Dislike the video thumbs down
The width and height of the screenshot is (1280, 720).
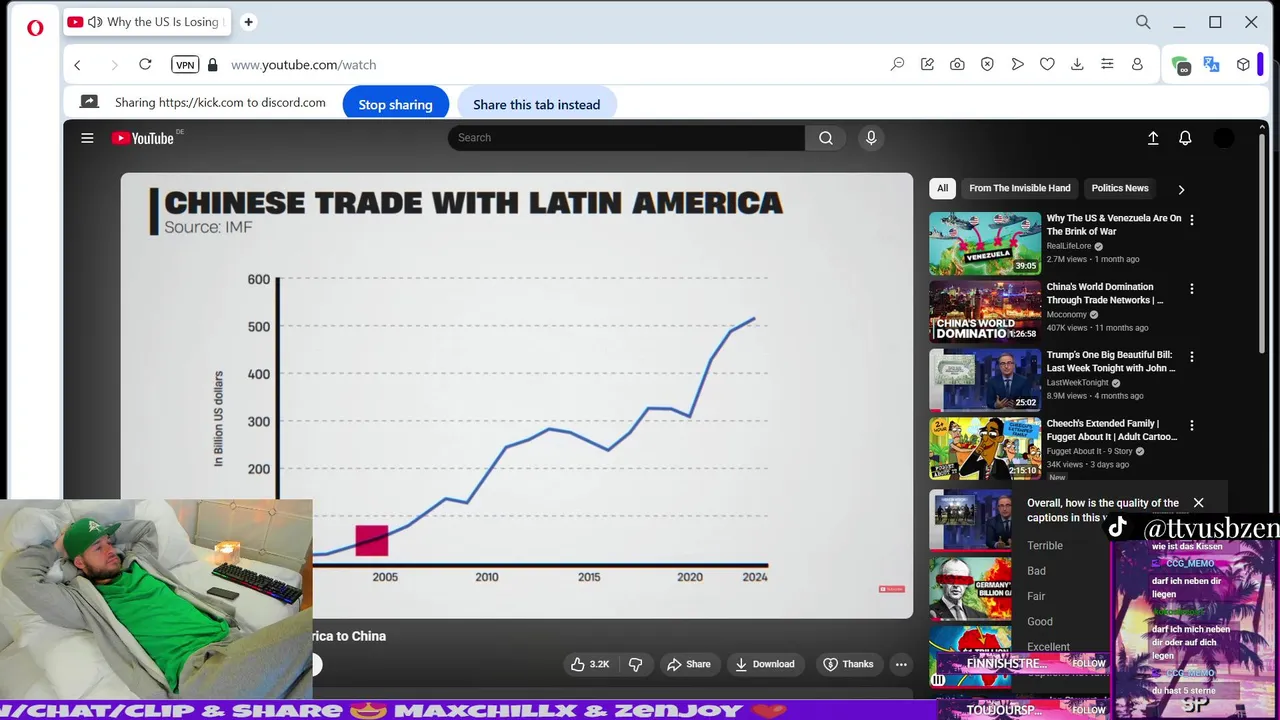[635, 664]
